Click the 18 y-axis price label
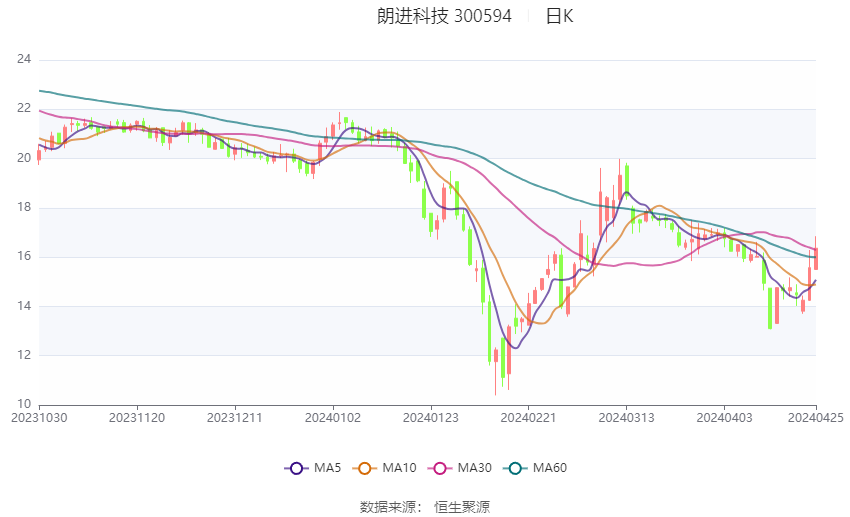The width and height of the screenshot is (850, 517). [x=24, y=207]
